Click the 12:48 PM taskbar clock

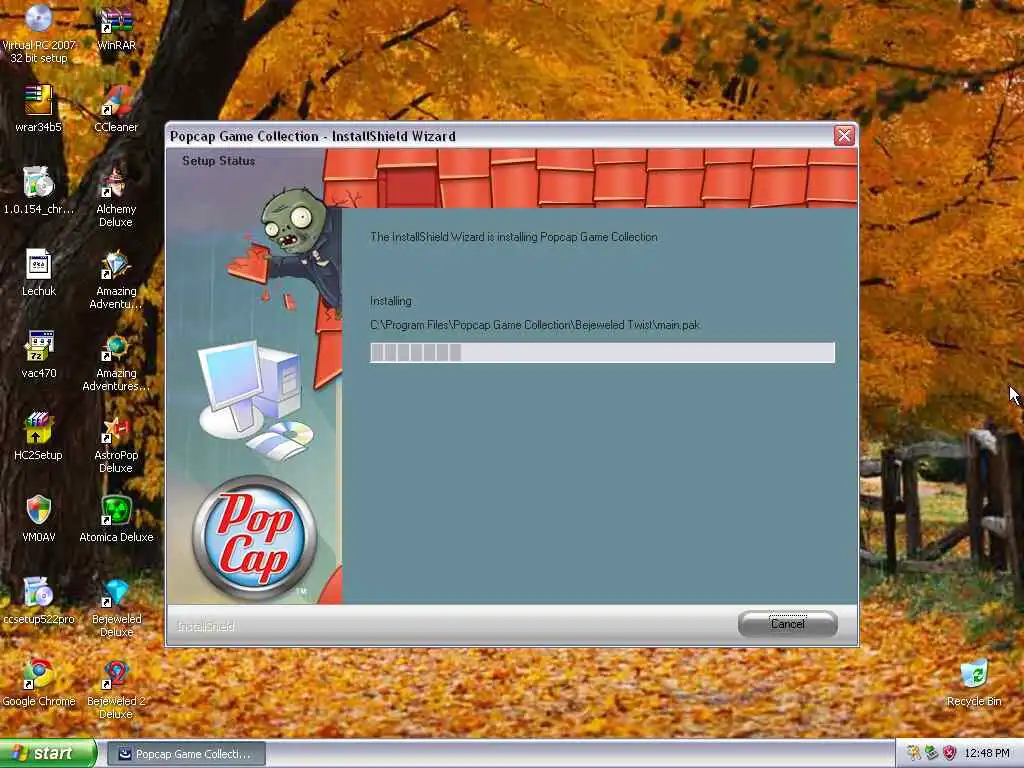[987, 754]
